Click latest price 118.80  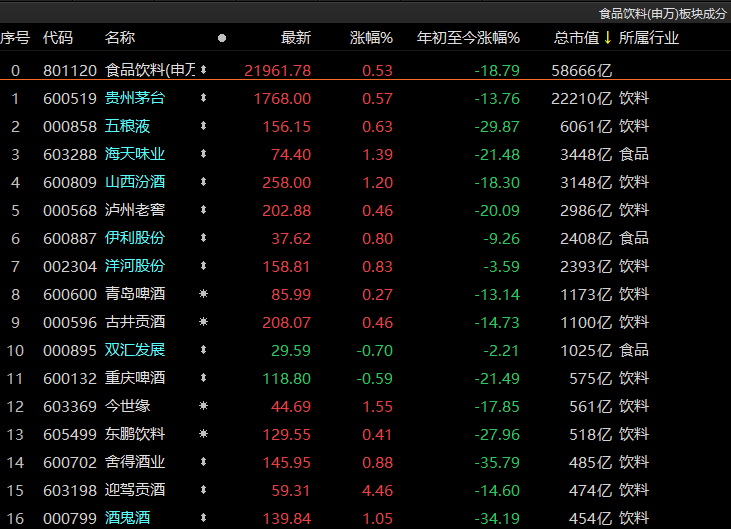(286, 378)
